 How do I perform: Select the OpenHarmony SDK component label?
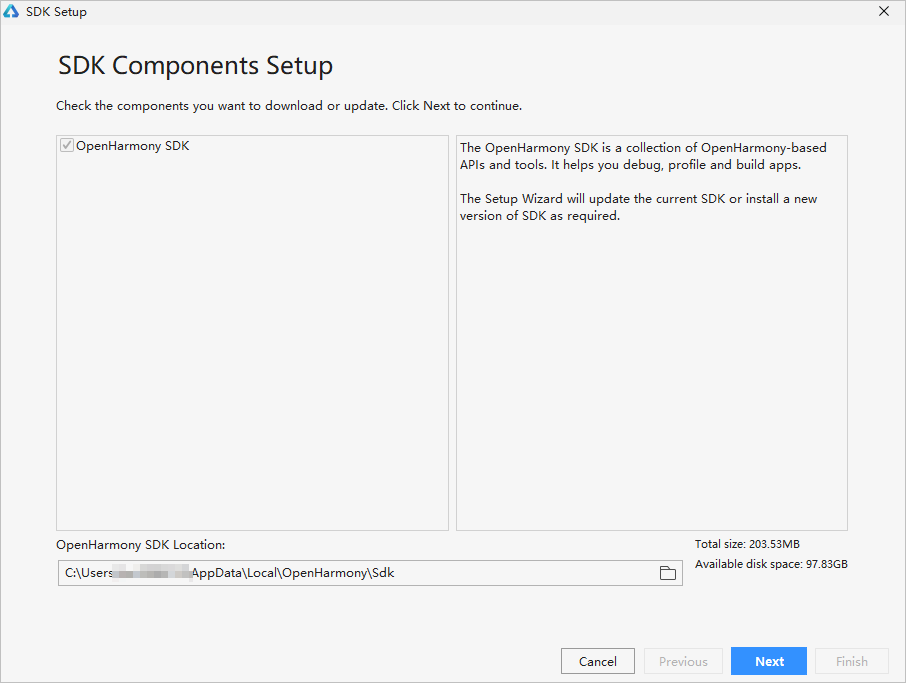coord(132,146)
